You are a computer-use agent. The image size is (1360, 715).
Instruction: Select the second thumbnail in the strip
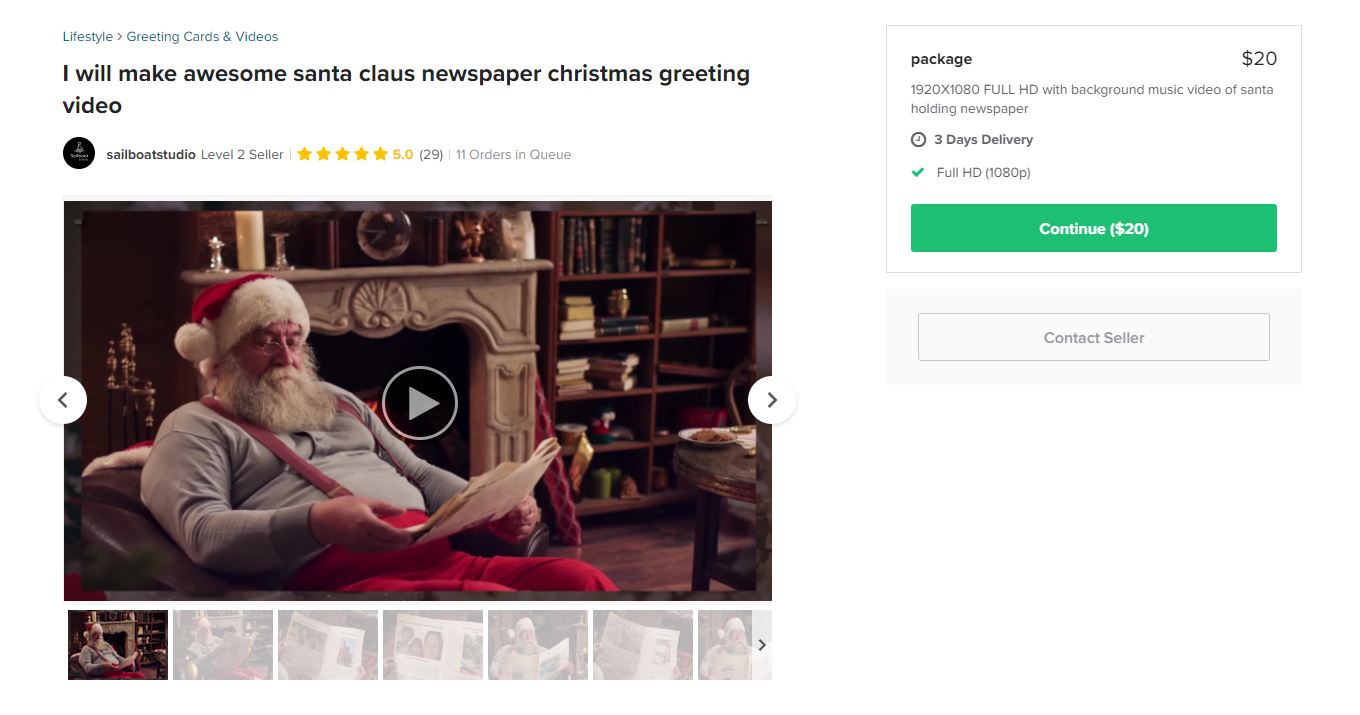(223, 645)
